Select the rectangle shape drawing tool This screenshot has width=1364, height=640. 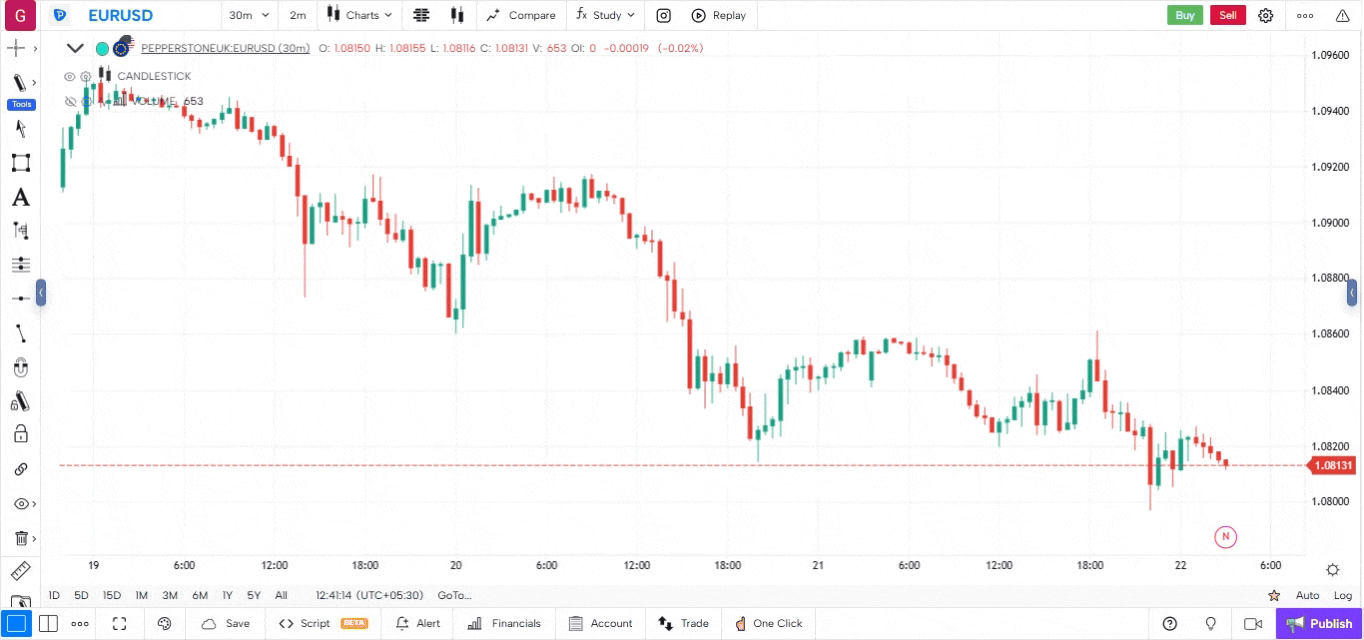(x=20, y=163)
